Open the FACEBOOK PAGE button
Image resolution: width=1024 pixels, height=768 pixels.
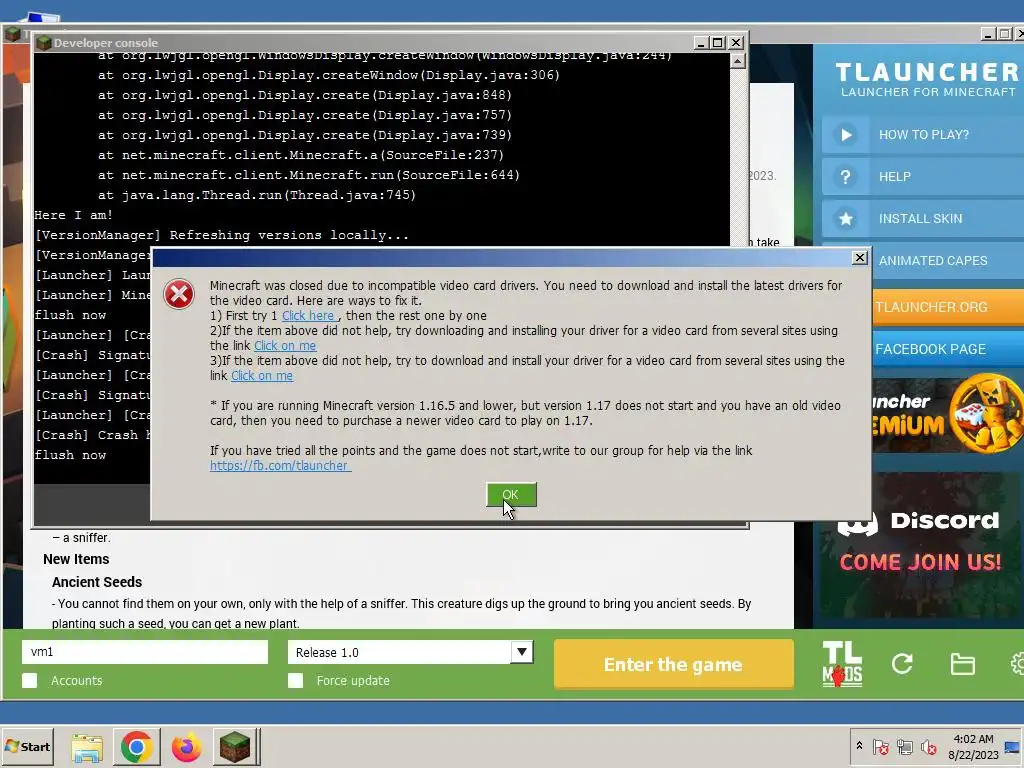point(948,349)
